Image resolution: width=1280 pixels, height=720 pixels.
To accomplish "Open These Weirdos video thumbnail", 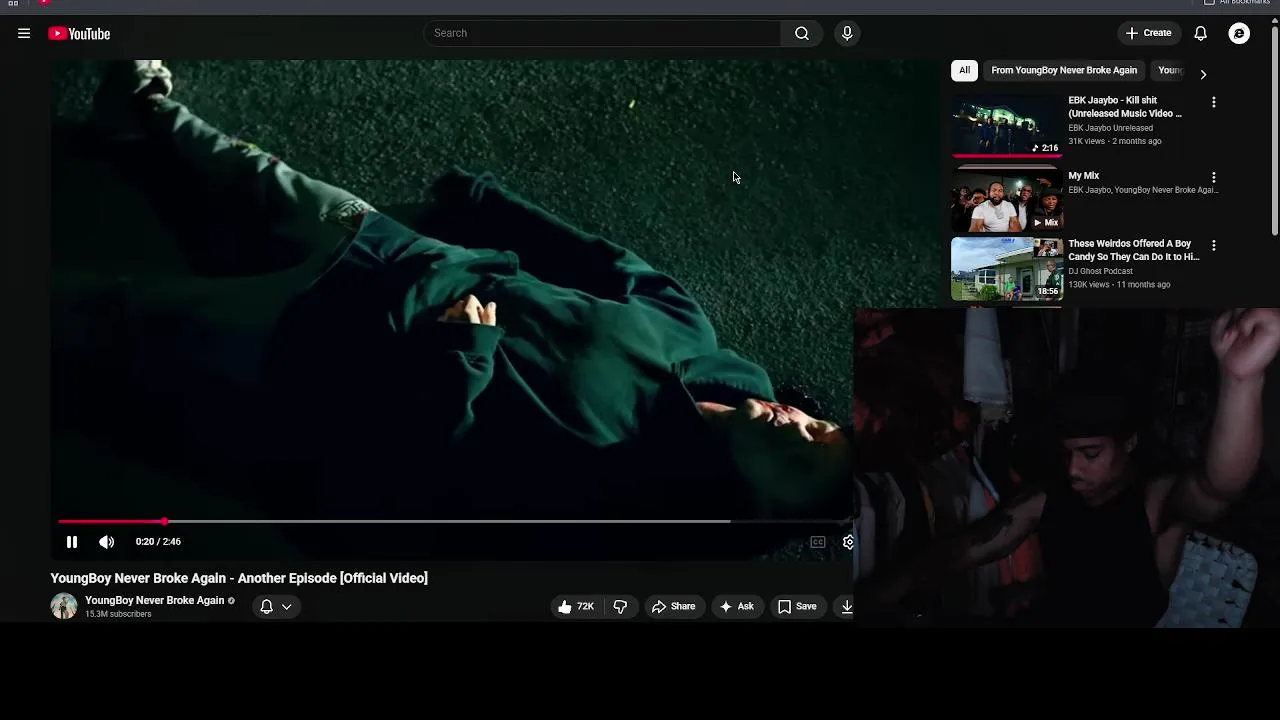I will point(1007,268).
